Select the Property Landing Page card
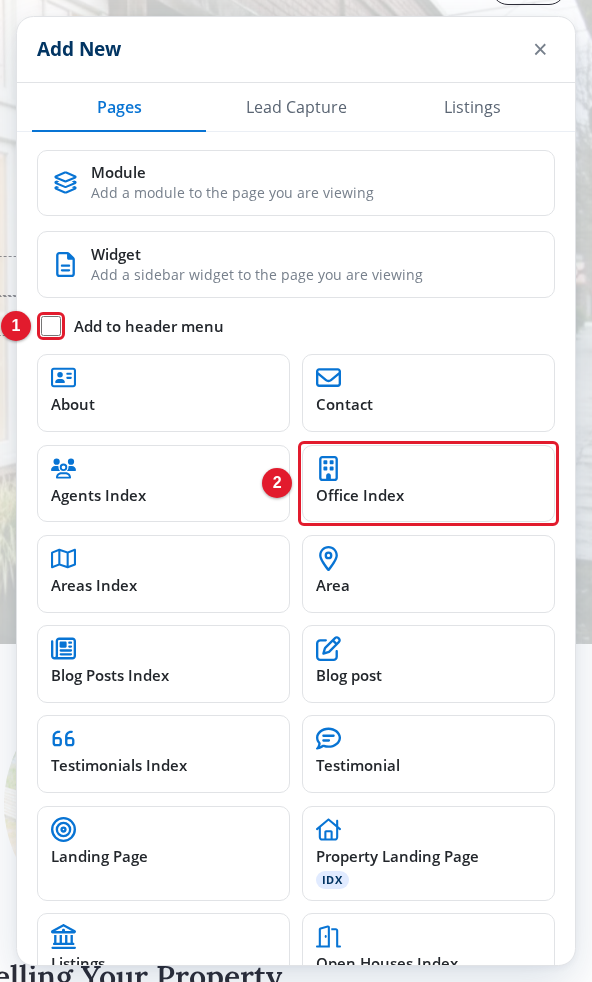 (428, 854)
